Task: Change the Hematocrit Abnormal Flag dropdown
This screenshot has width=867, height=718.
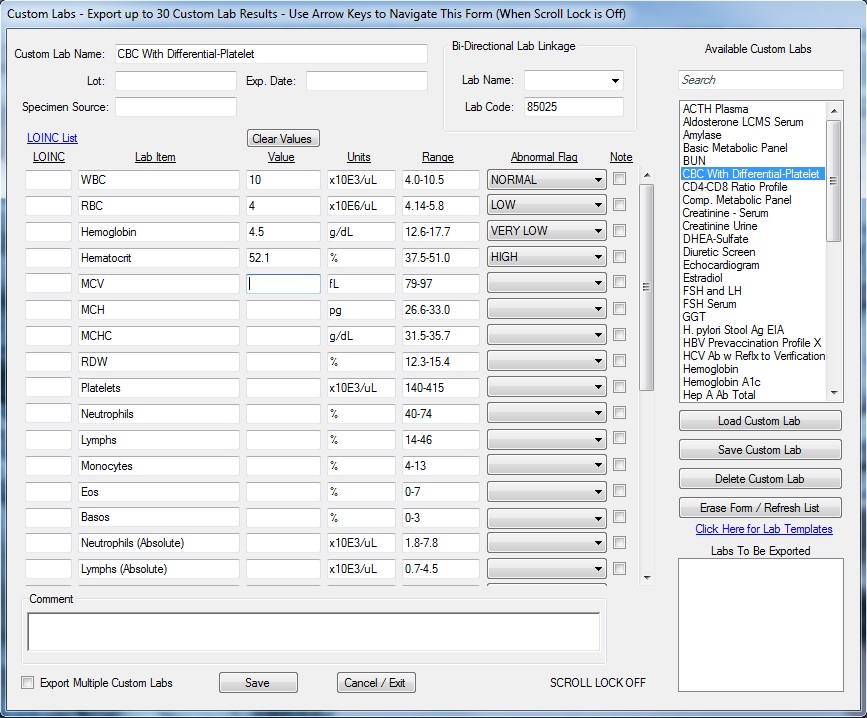Action: click(x=546, y=257)
